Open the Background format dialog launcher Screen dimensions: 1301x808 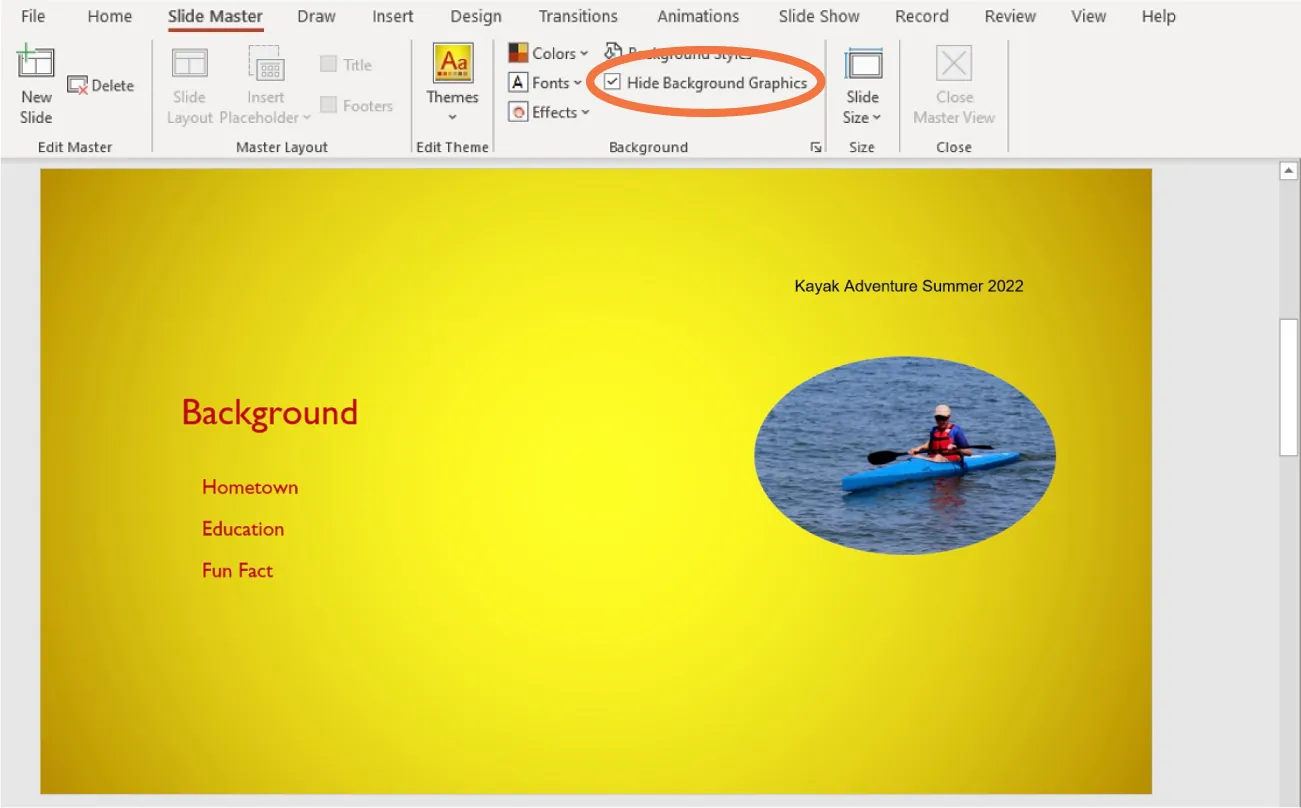[815, 146]
